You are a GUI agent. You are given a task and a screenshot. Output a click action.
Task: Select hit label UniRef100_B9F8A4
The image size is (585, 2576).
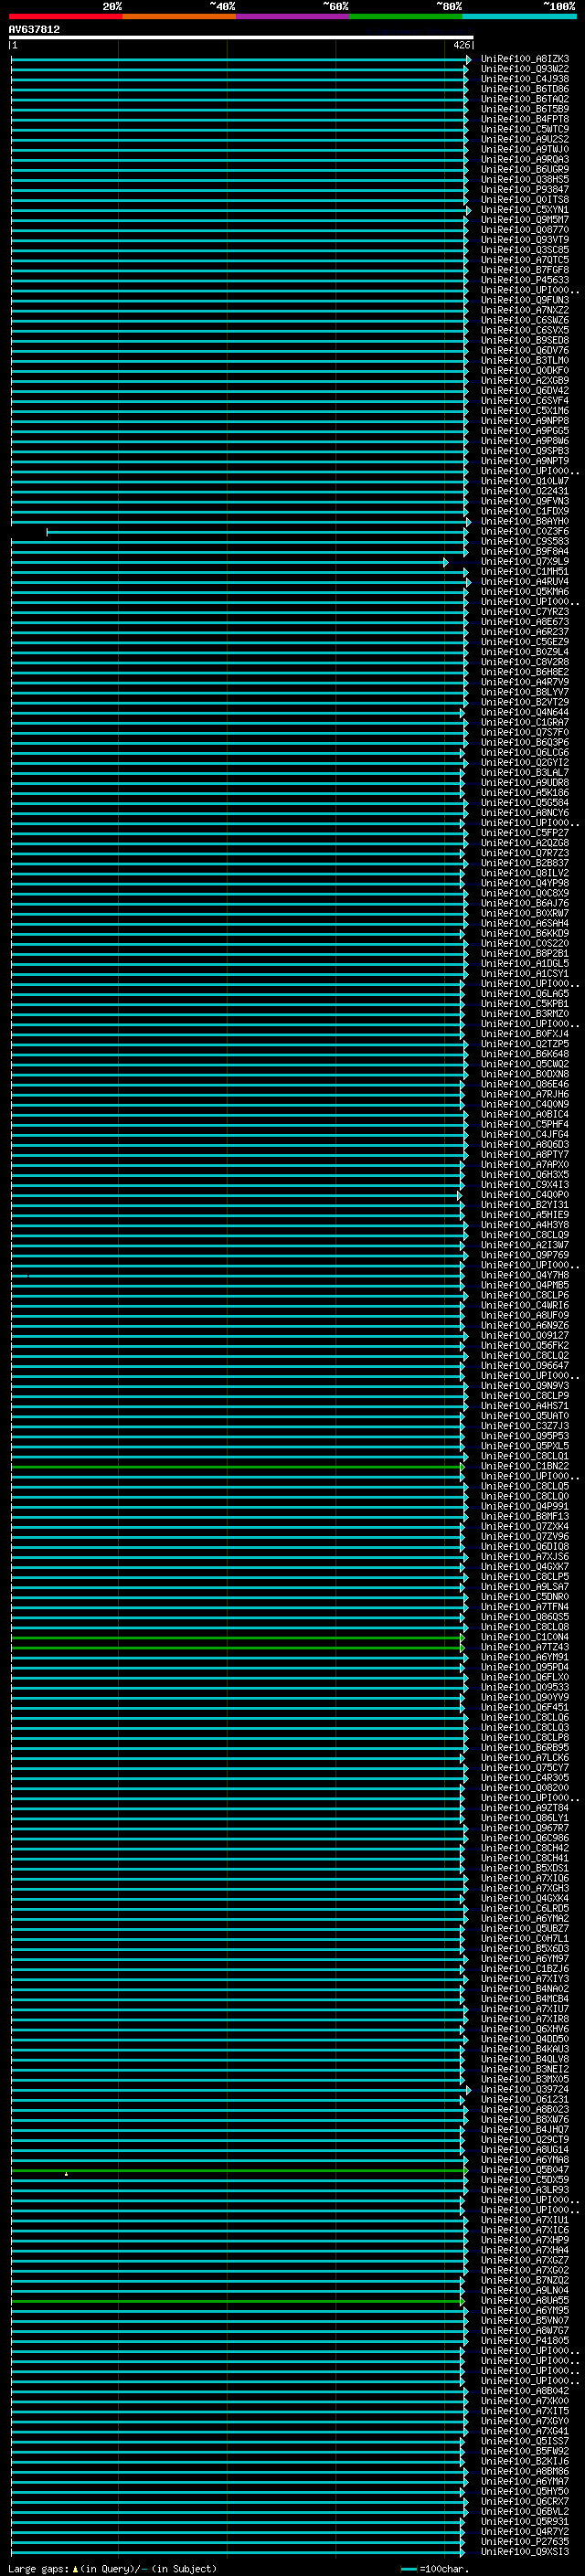click(x=525, y=551)
